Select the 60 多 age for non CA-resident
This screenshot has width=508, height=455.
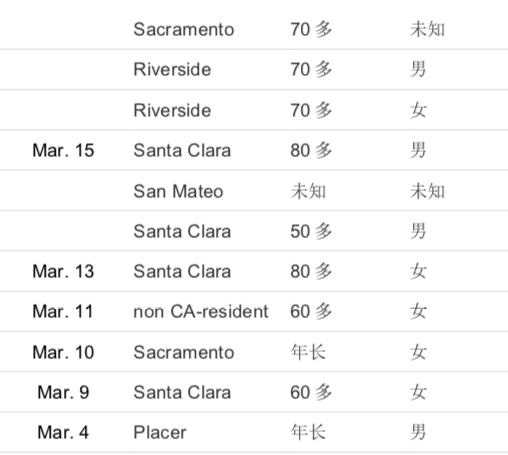(x=311, y=312)
